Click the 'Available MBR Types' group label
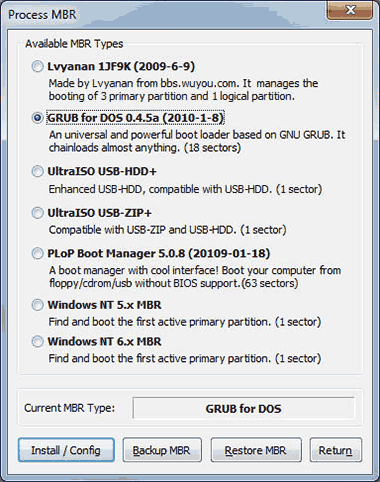380x482 pixels. 74,44
